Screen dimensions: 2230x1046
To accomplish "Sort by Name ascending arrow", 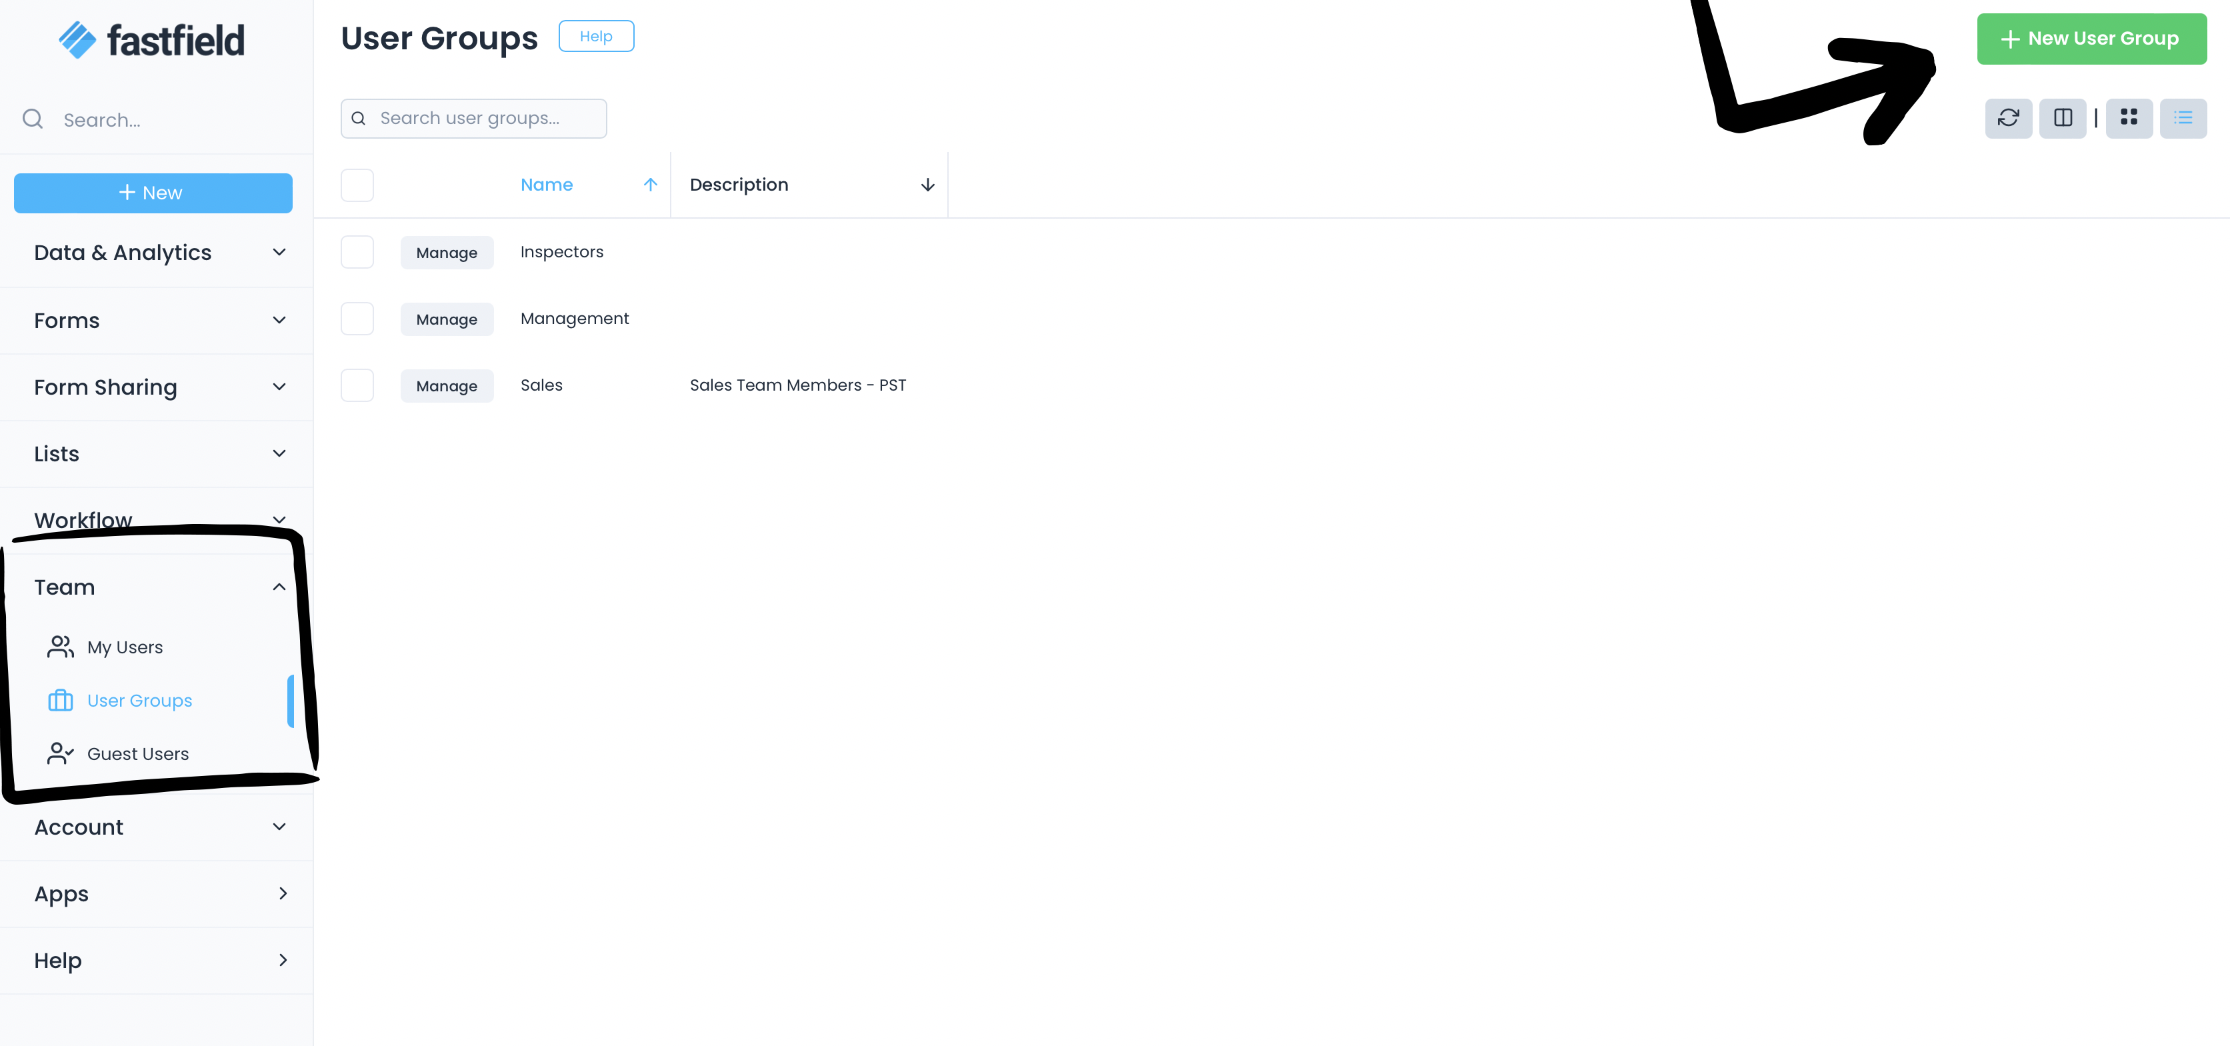I will 650,185.
